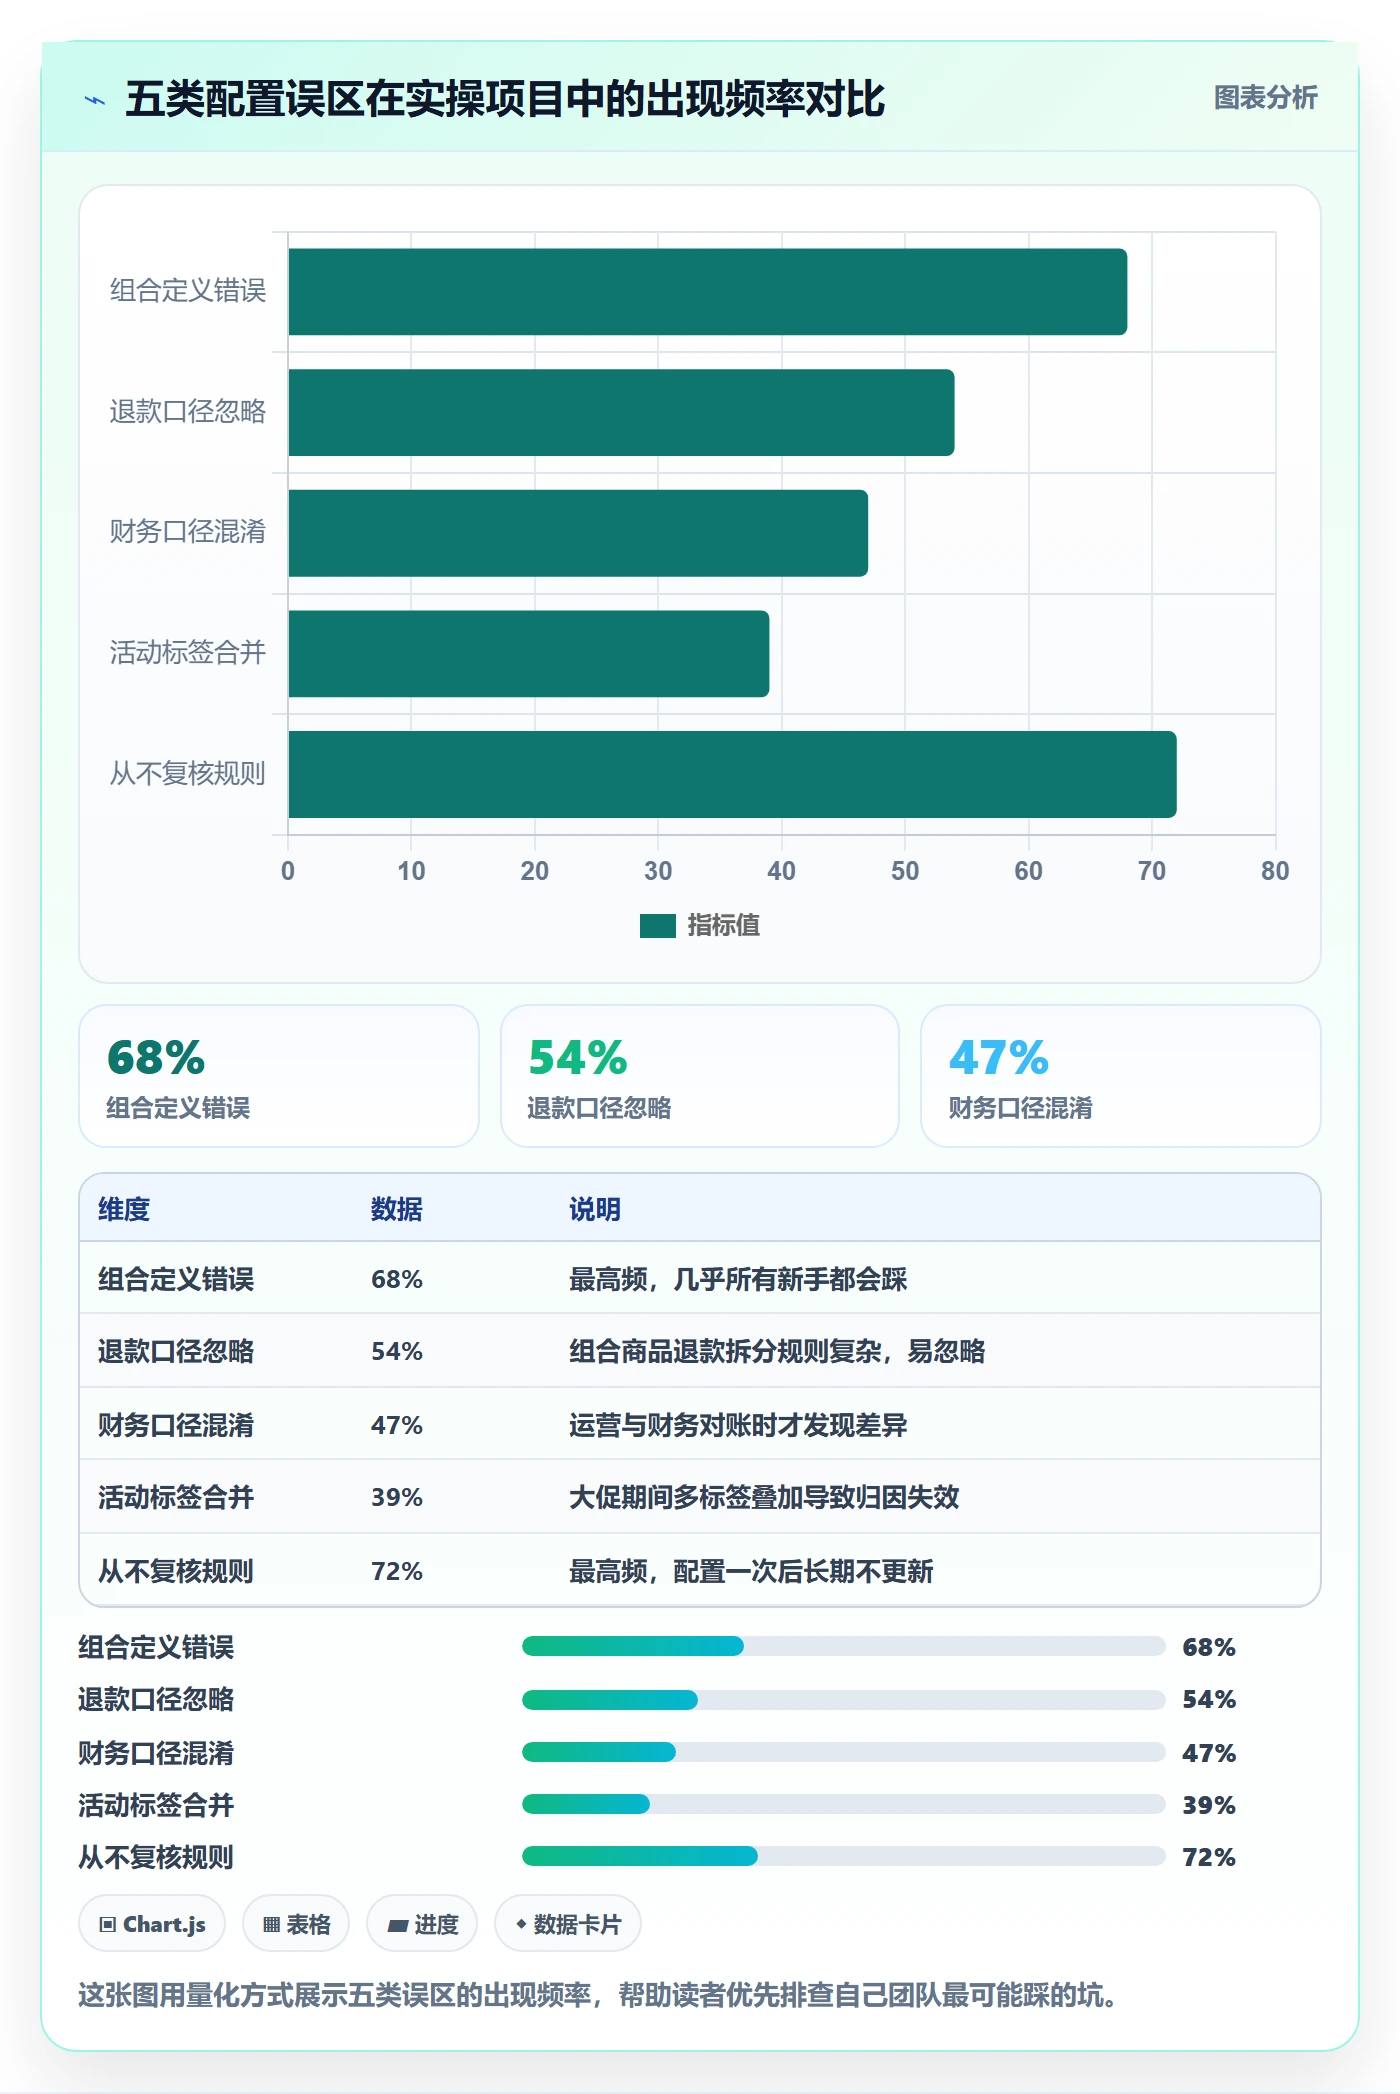Screen dimensions: 1400x2094
Task: Select the 68% 组合定义错误 data card
Action: 279,1076
